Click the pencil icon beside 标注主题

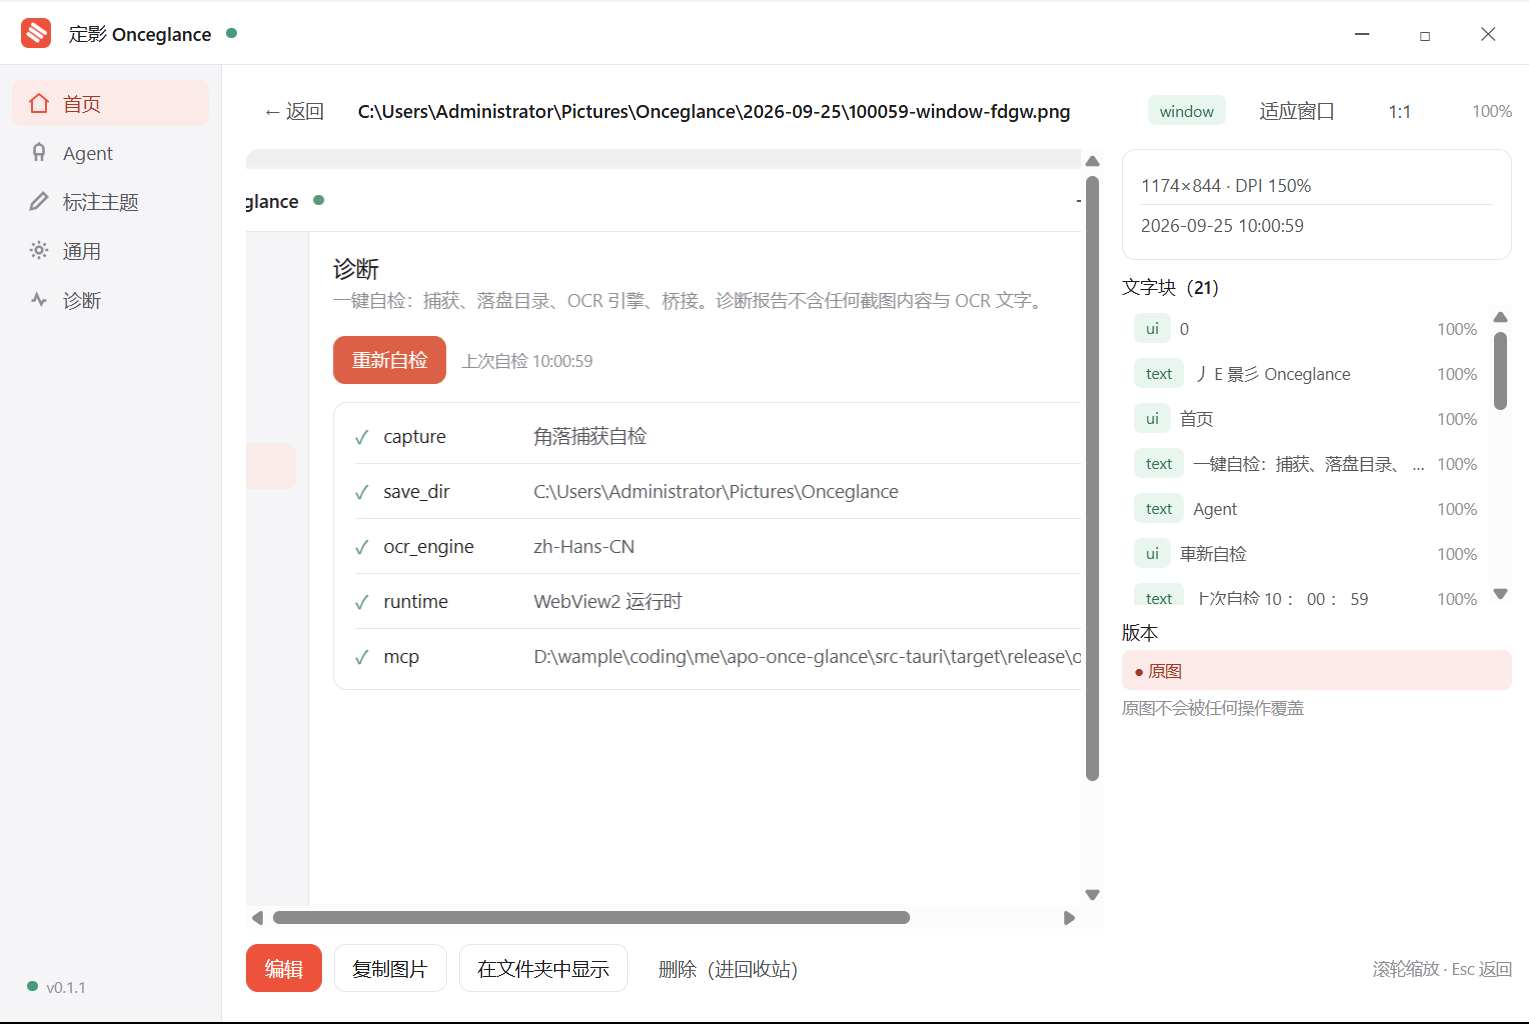[x=39, y=201]
